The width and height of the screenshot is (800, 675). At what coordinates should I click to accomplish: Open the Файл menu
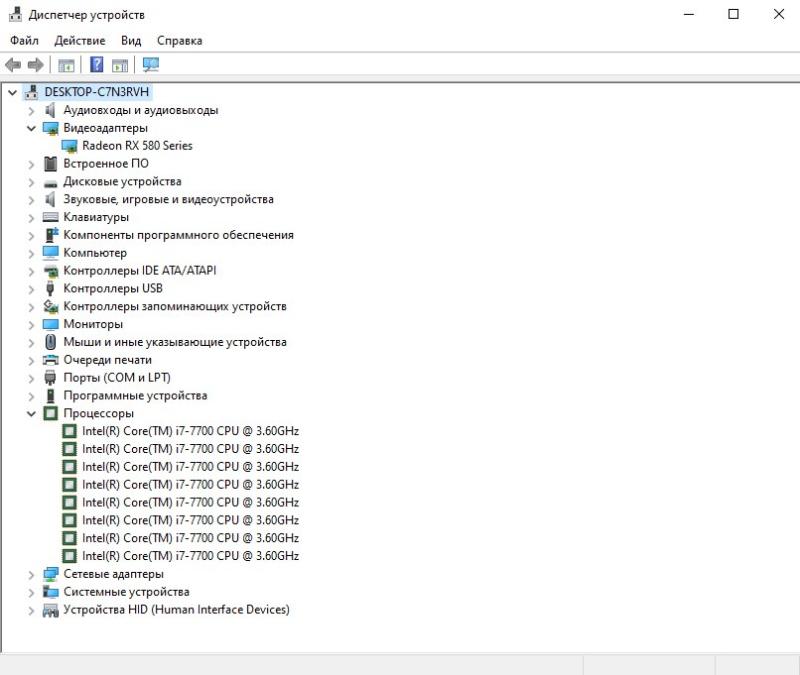24,40
